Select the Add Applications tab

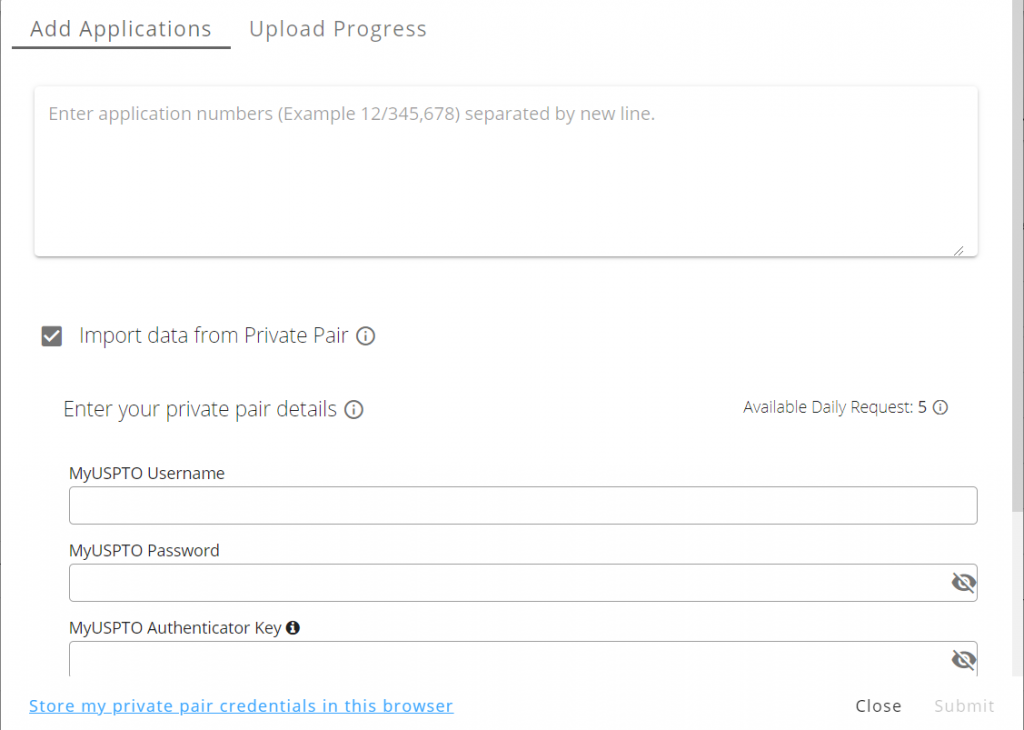coord(121,29)
